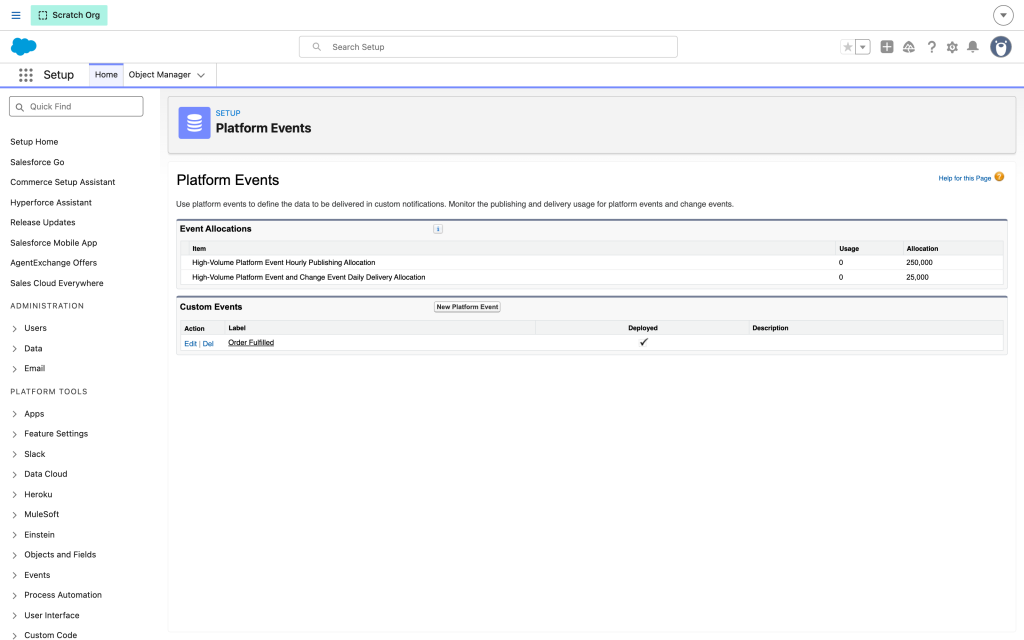Click the Usage column header
Screen dimensions: 1024x640
(x=849, y=249)
